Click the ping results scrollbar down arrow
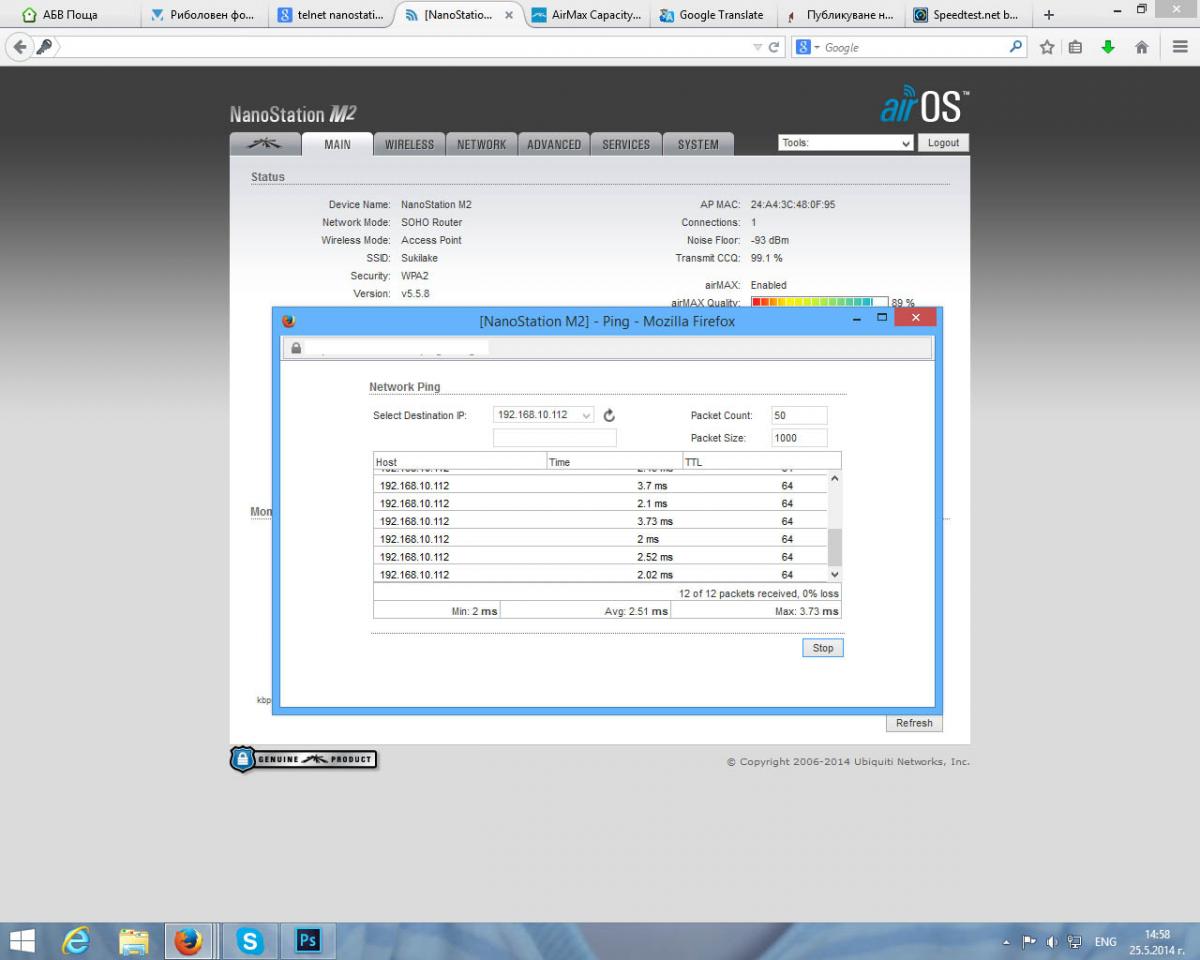 (835, 575)
